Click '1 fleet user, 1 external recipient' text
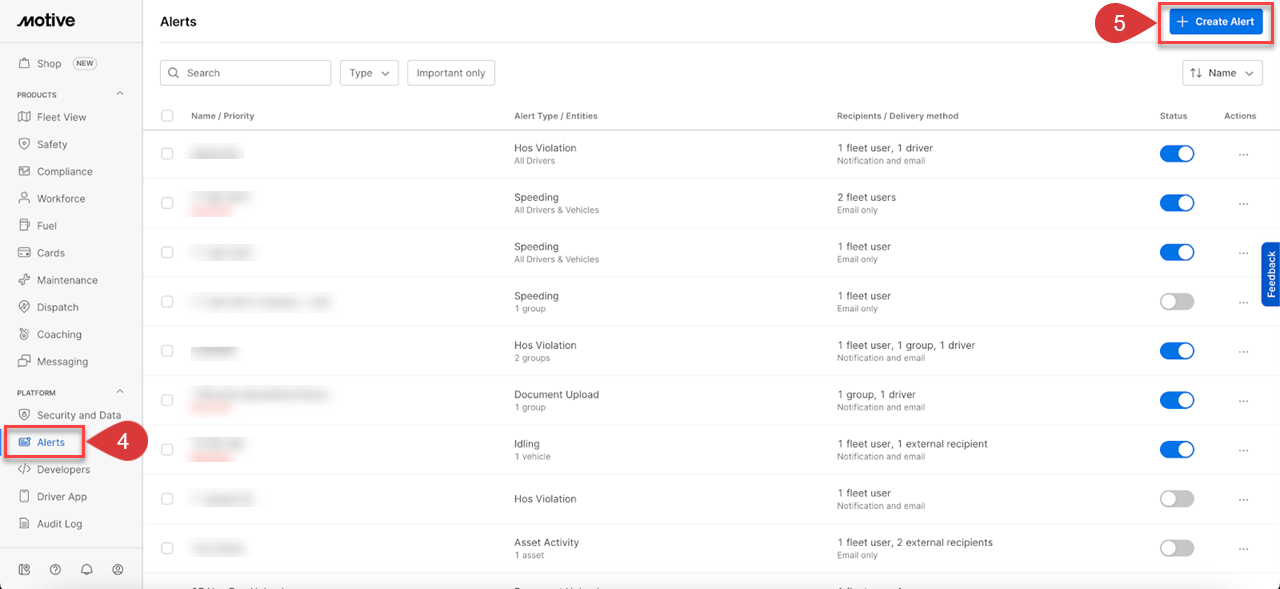The height and width of the screenshot is (589, 1280). pos(913,444)
